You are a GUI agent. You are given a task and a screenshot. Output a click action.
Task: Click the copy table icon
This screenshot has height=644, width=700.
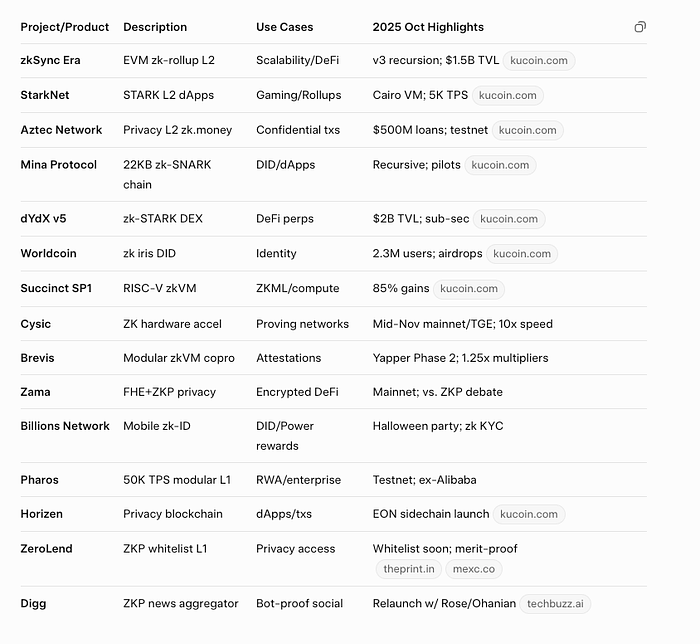pyautogui.click(x=640, y=27)
